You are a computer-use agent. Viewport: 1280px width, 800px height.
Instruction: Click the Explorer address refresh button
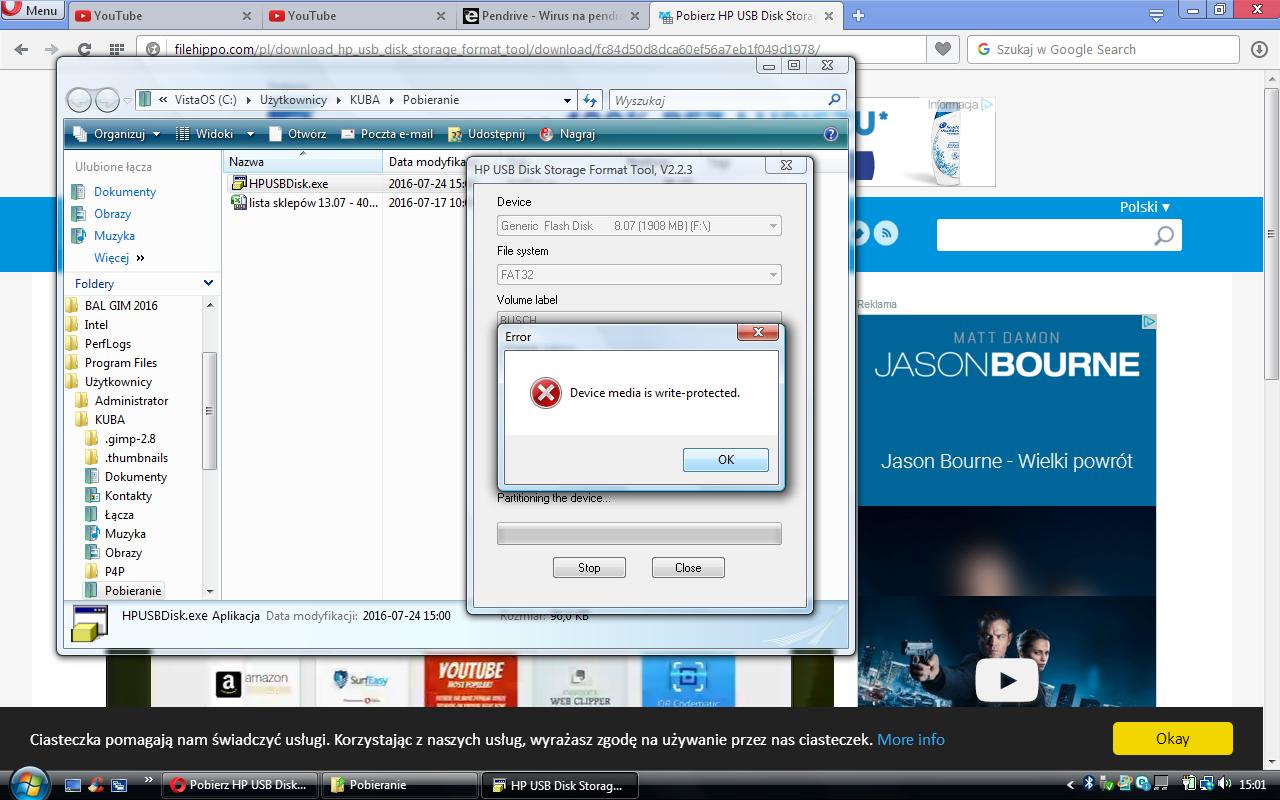click(590, 100)
